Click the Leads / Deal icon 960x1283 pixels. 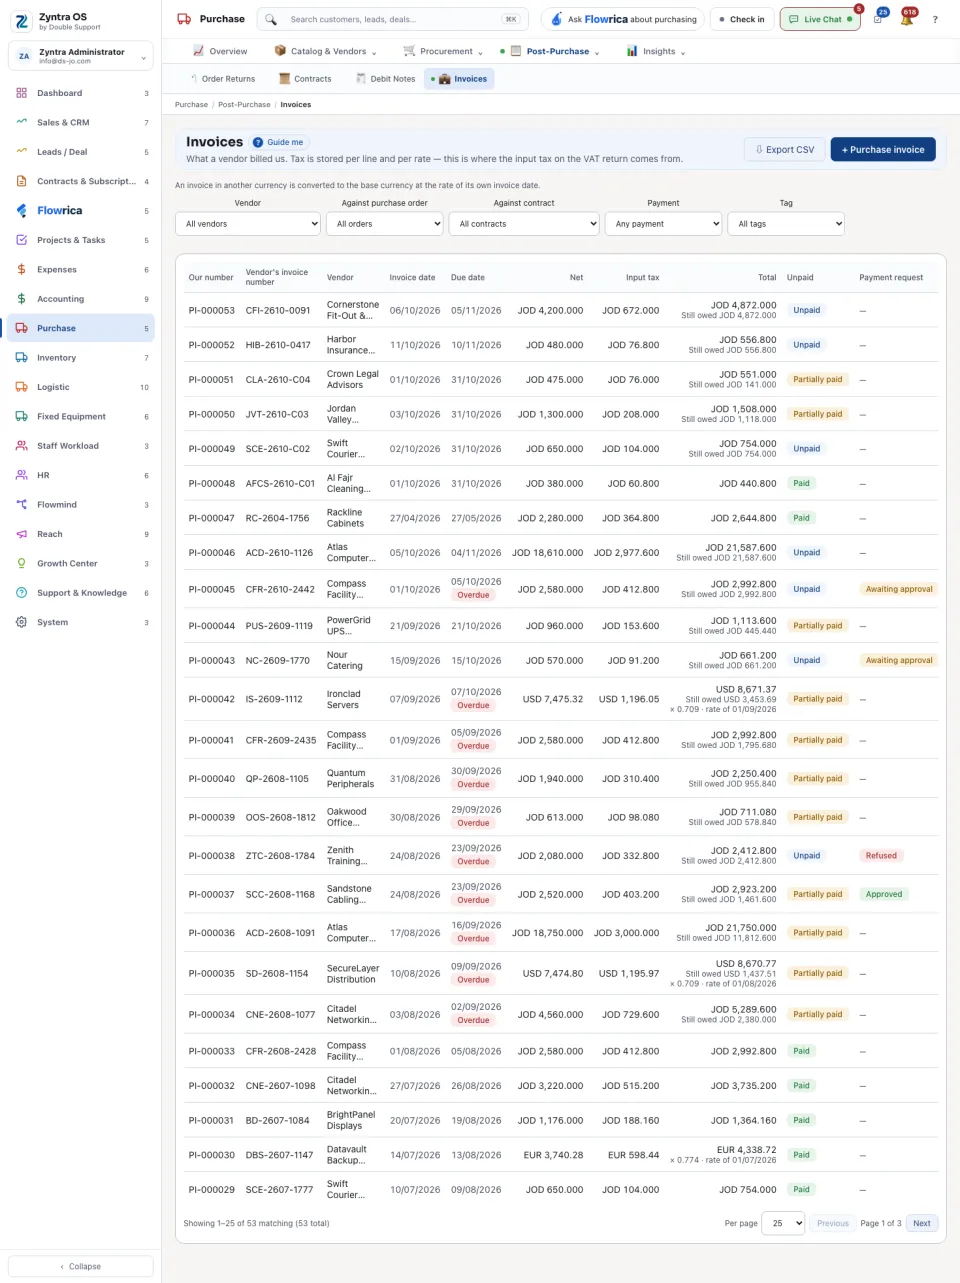[21, 152]
